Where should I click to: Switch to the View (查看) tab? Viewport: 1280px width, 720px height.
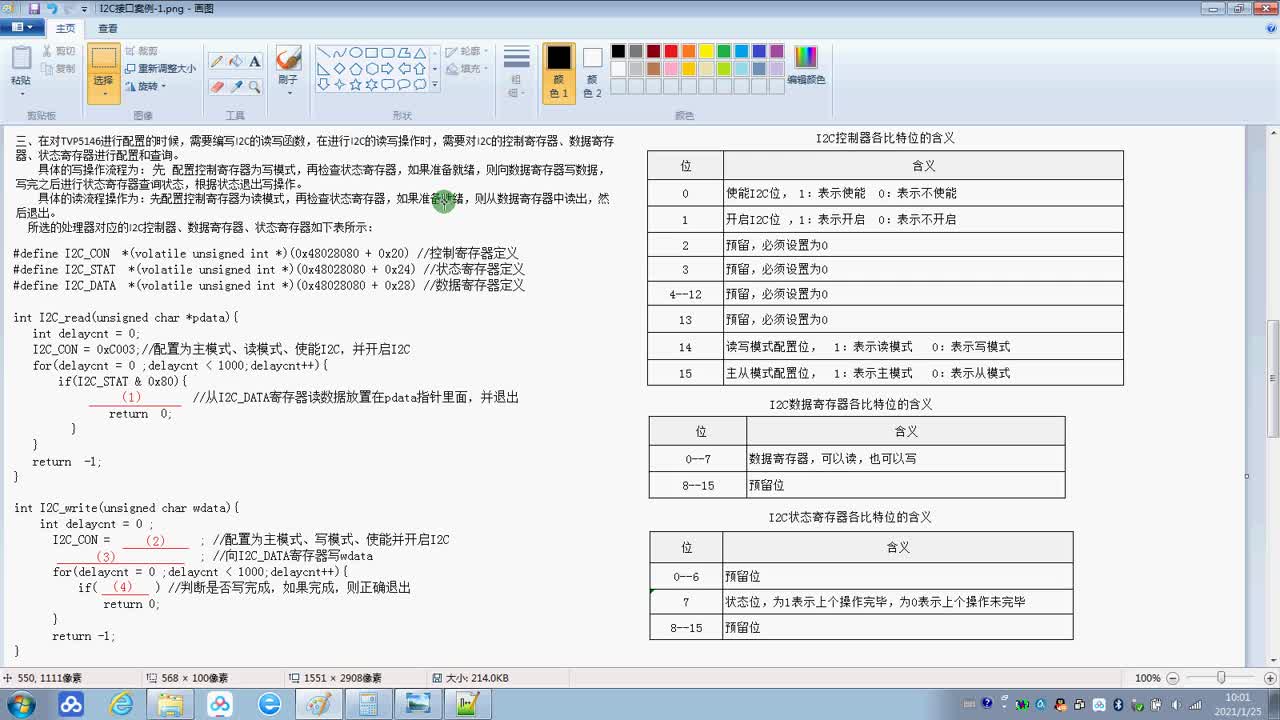click(108, 28)
